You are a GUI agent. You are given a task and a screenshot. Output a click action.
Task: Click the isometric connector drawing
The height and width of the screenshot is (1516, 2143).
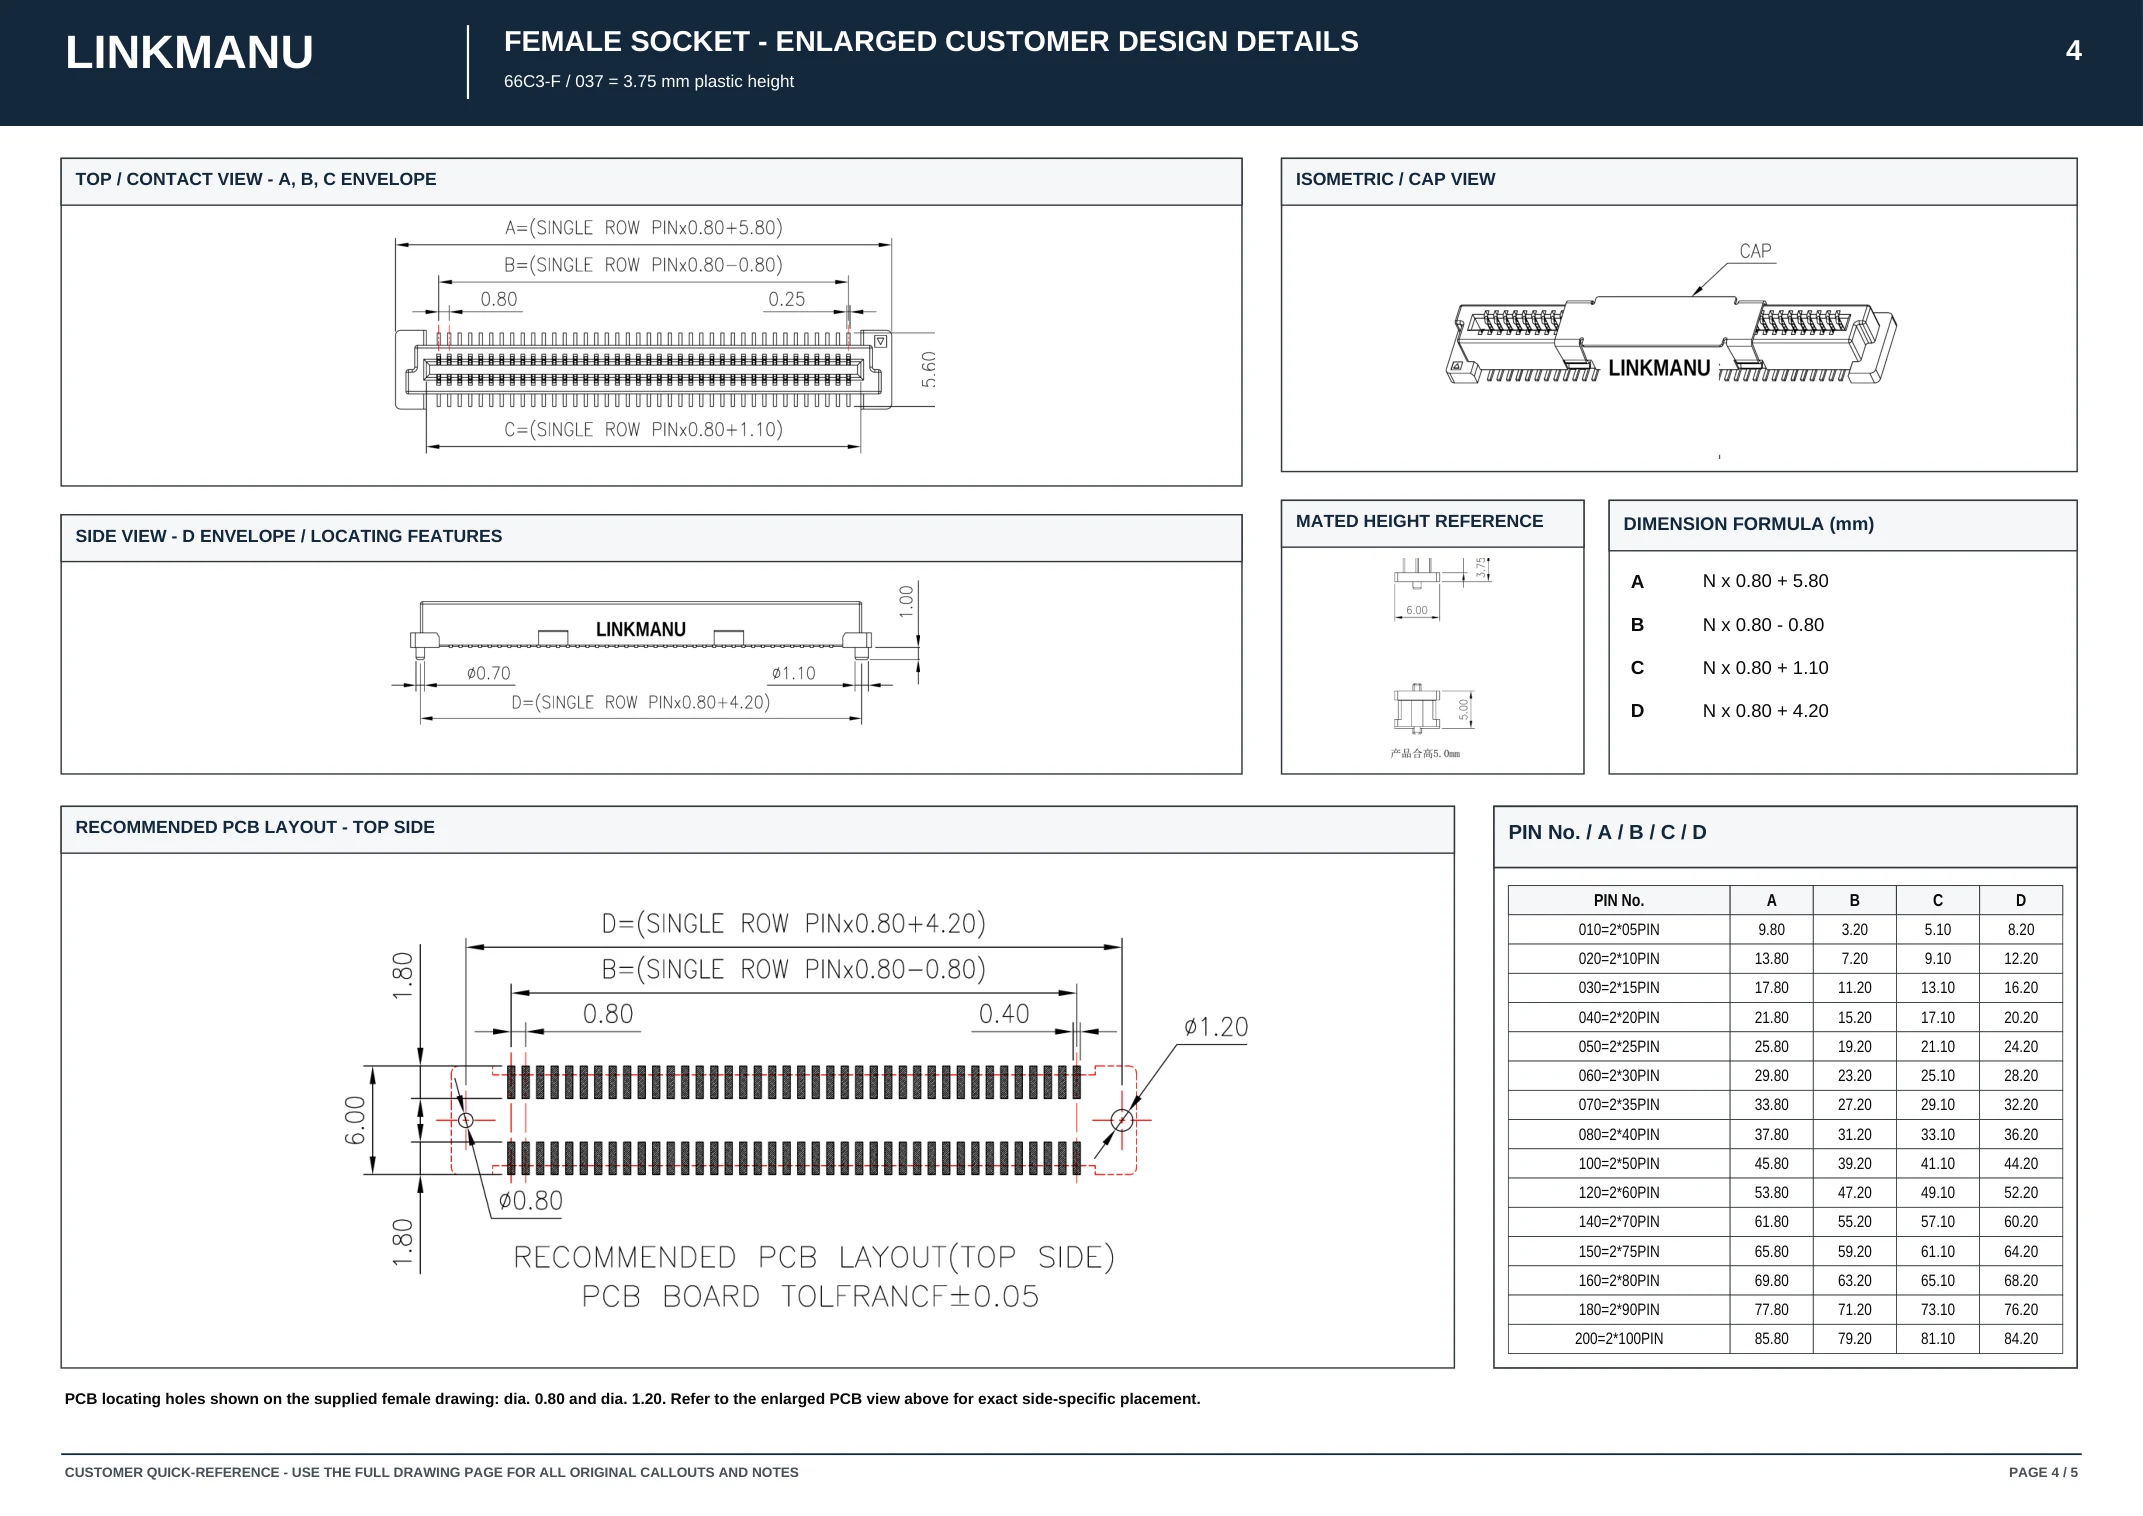pos(1671,340)
